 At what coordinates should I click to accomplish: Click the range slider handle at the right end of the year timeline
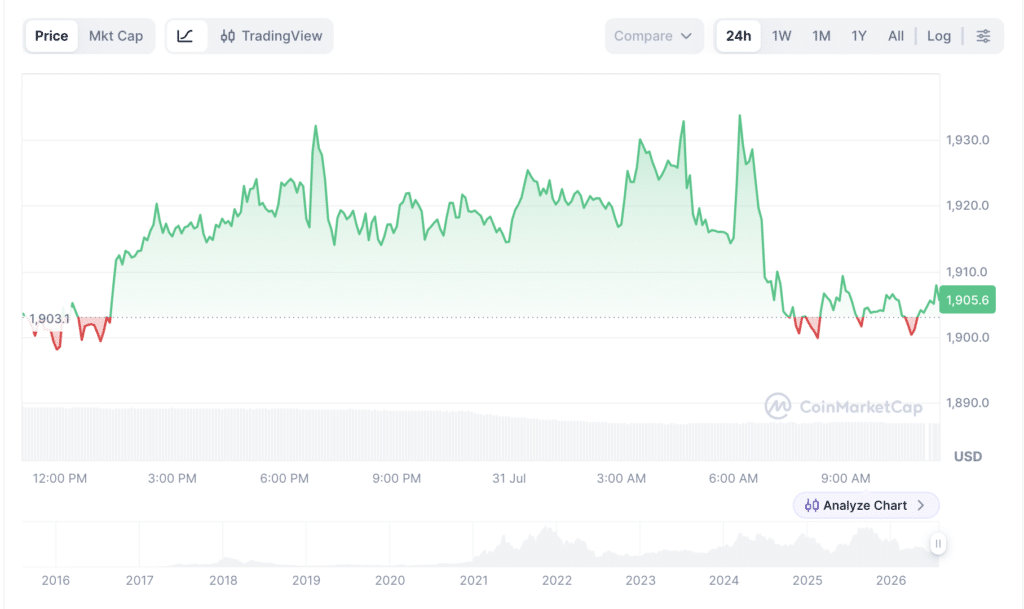(938, 544)
